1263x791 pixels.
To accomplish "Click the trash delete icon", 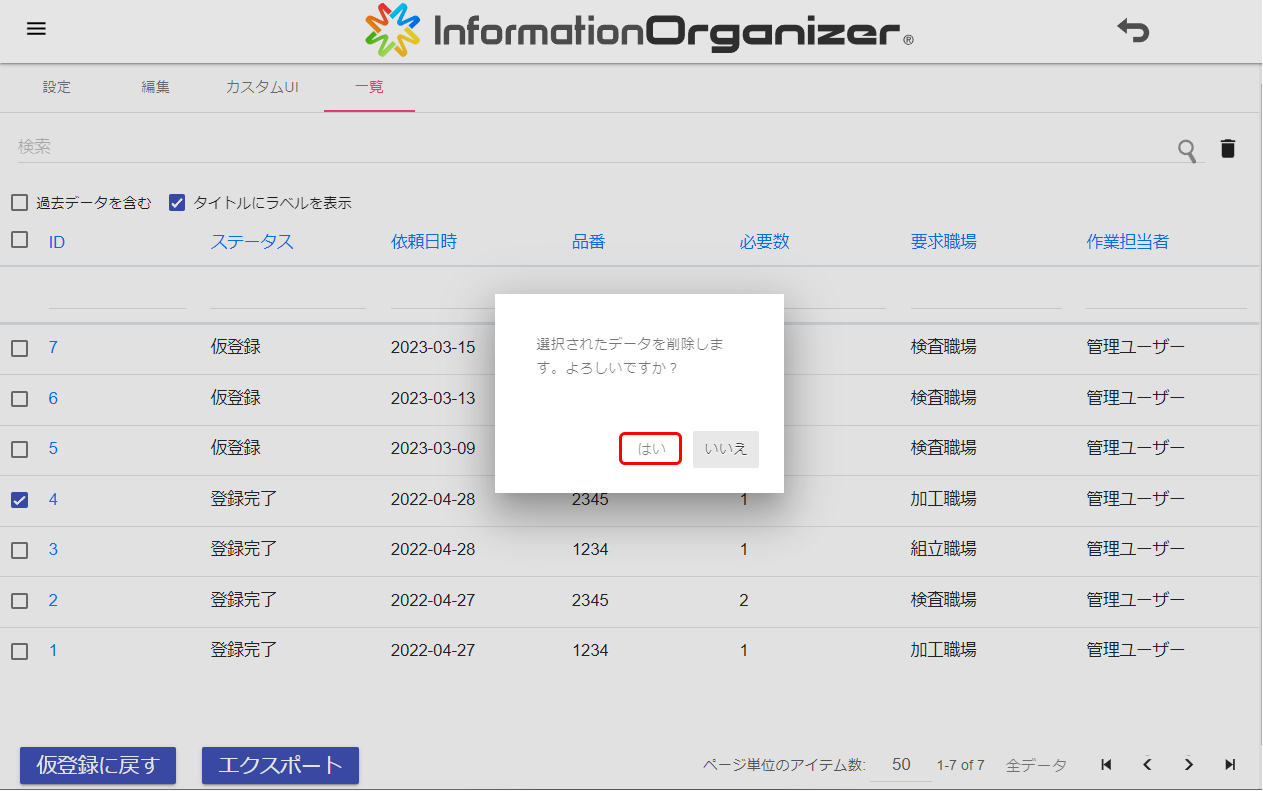I will (x=1228, y=149).
